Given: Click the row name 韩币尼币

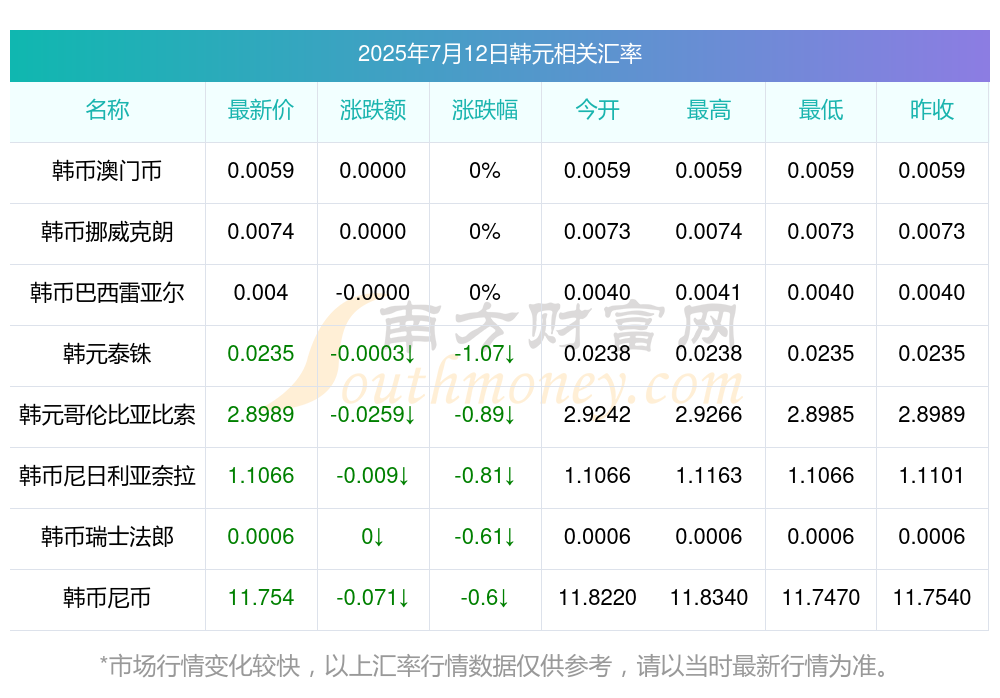Looking at the screenshot, I should [107, 598].
